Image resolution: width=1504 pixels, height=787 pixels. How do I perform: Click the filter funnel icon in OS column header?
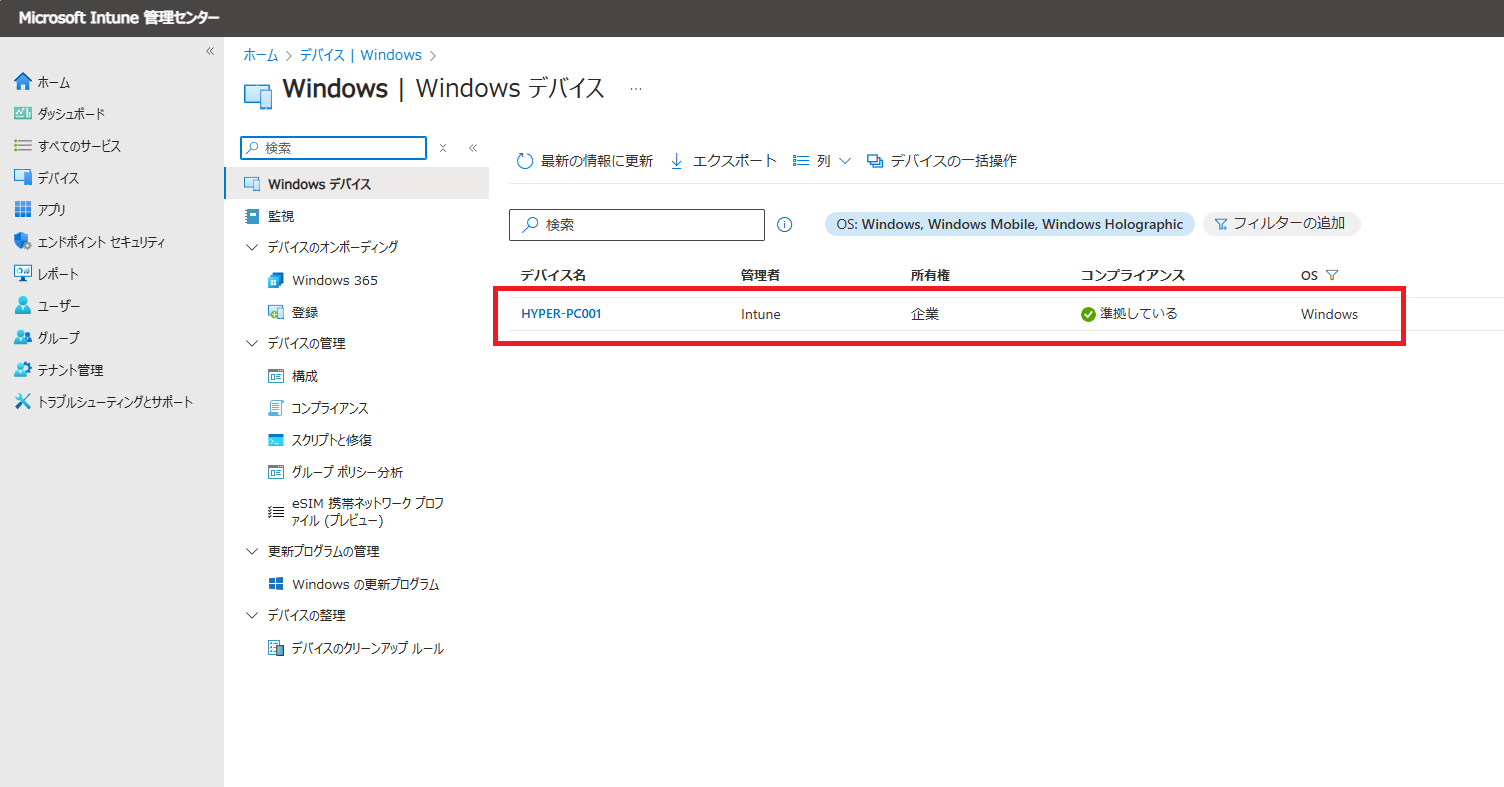pos(1331,275)
